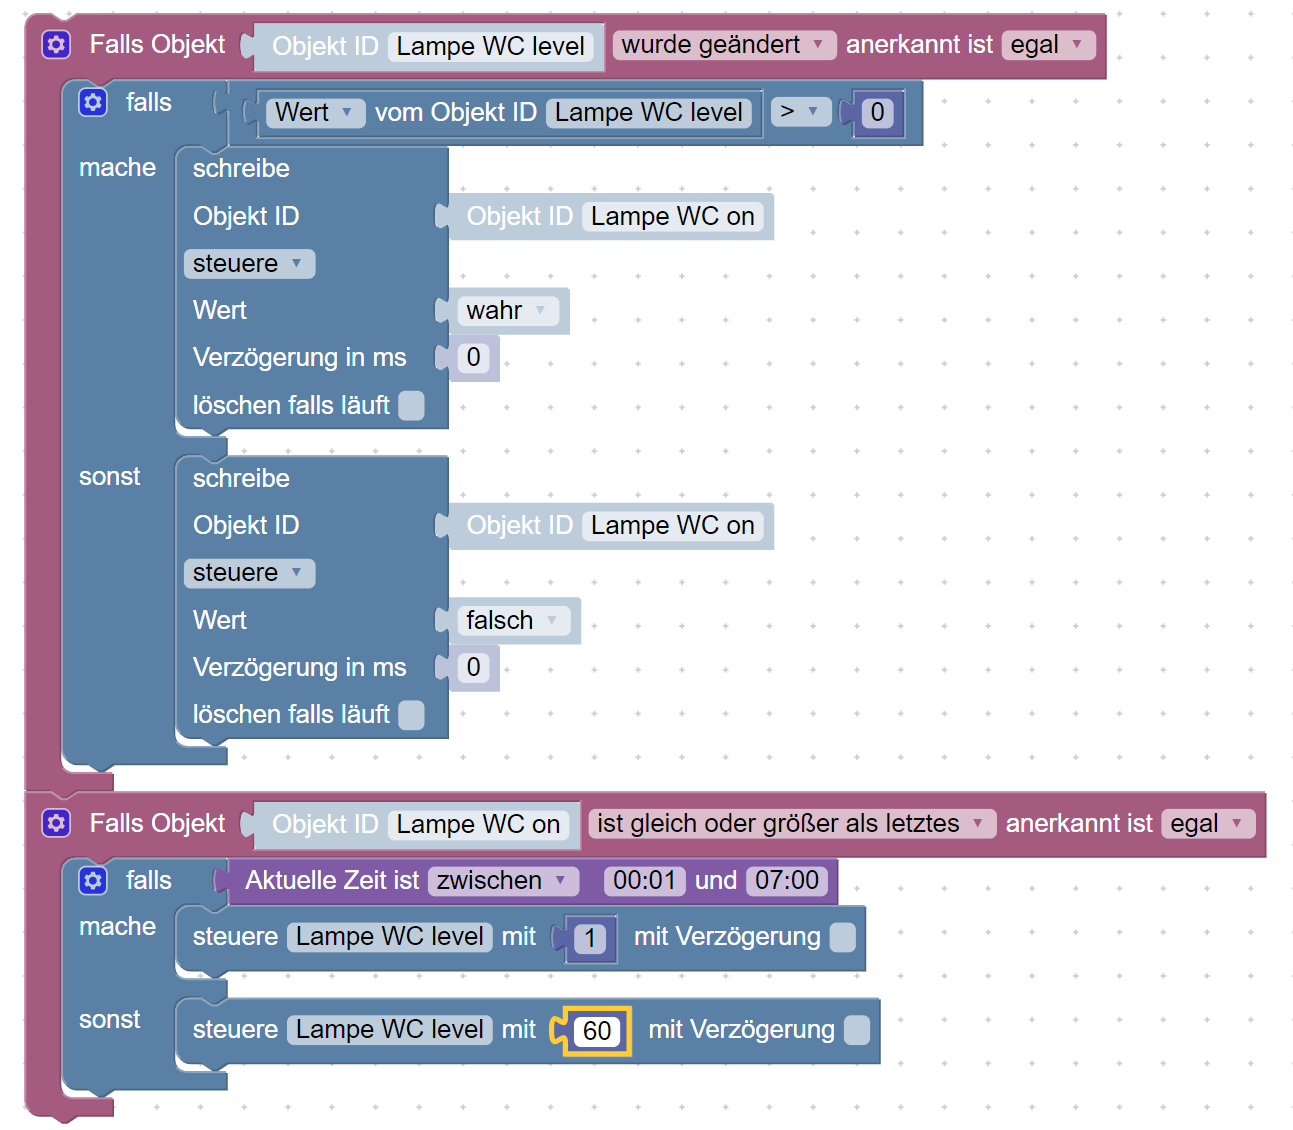Toggle 'löschen falls läuft' checkbox in sonst block

click(x=411, y=714)
